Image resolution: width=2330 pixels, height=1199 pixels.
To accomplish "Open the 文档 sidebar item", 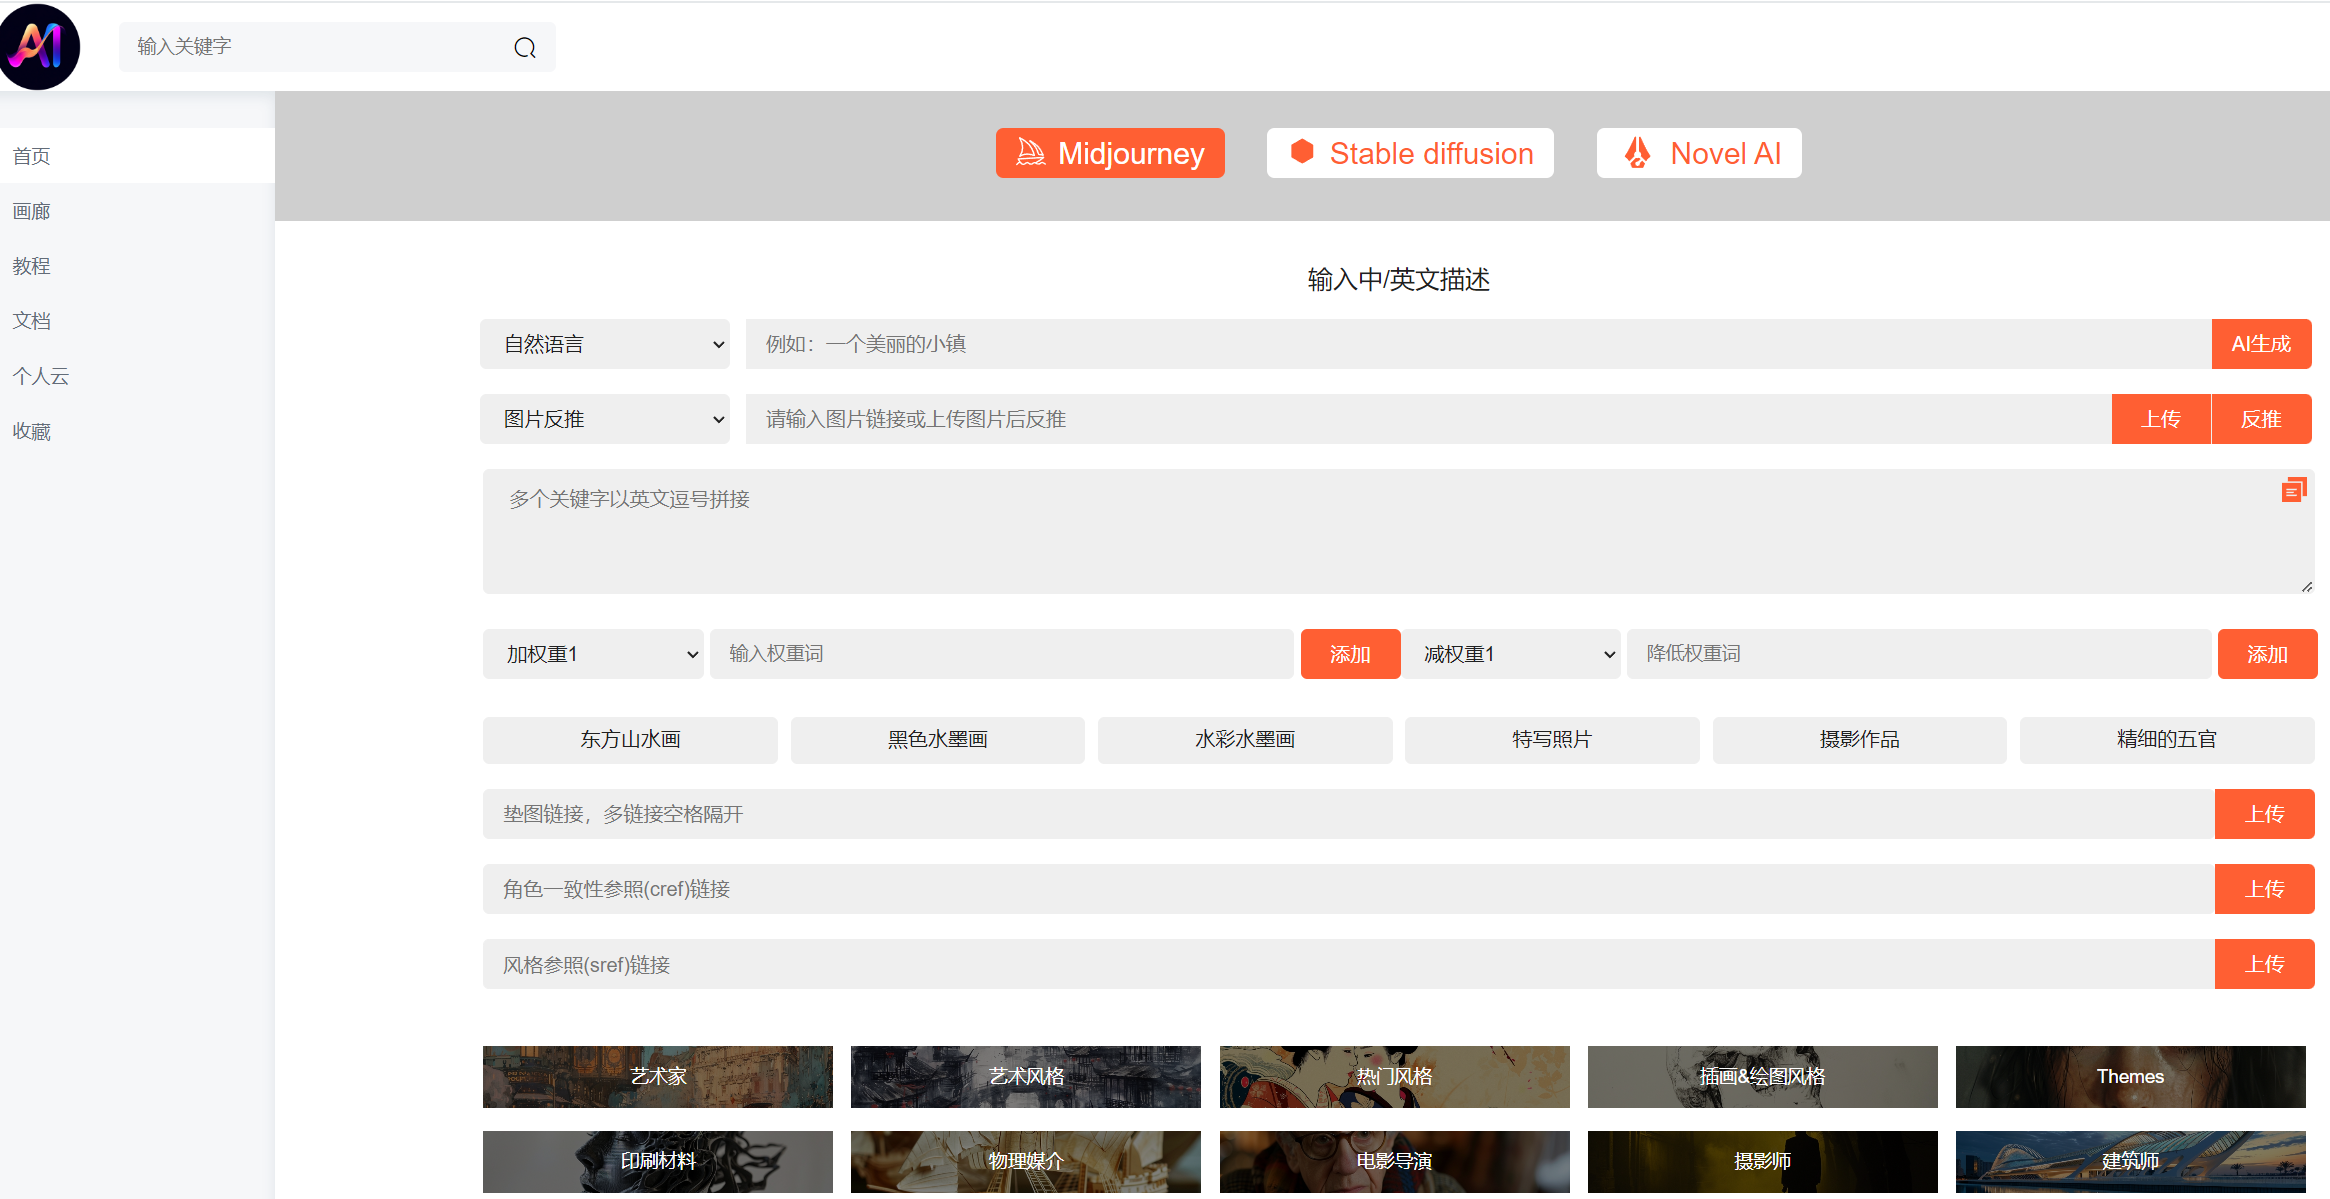I will [137, 321].
